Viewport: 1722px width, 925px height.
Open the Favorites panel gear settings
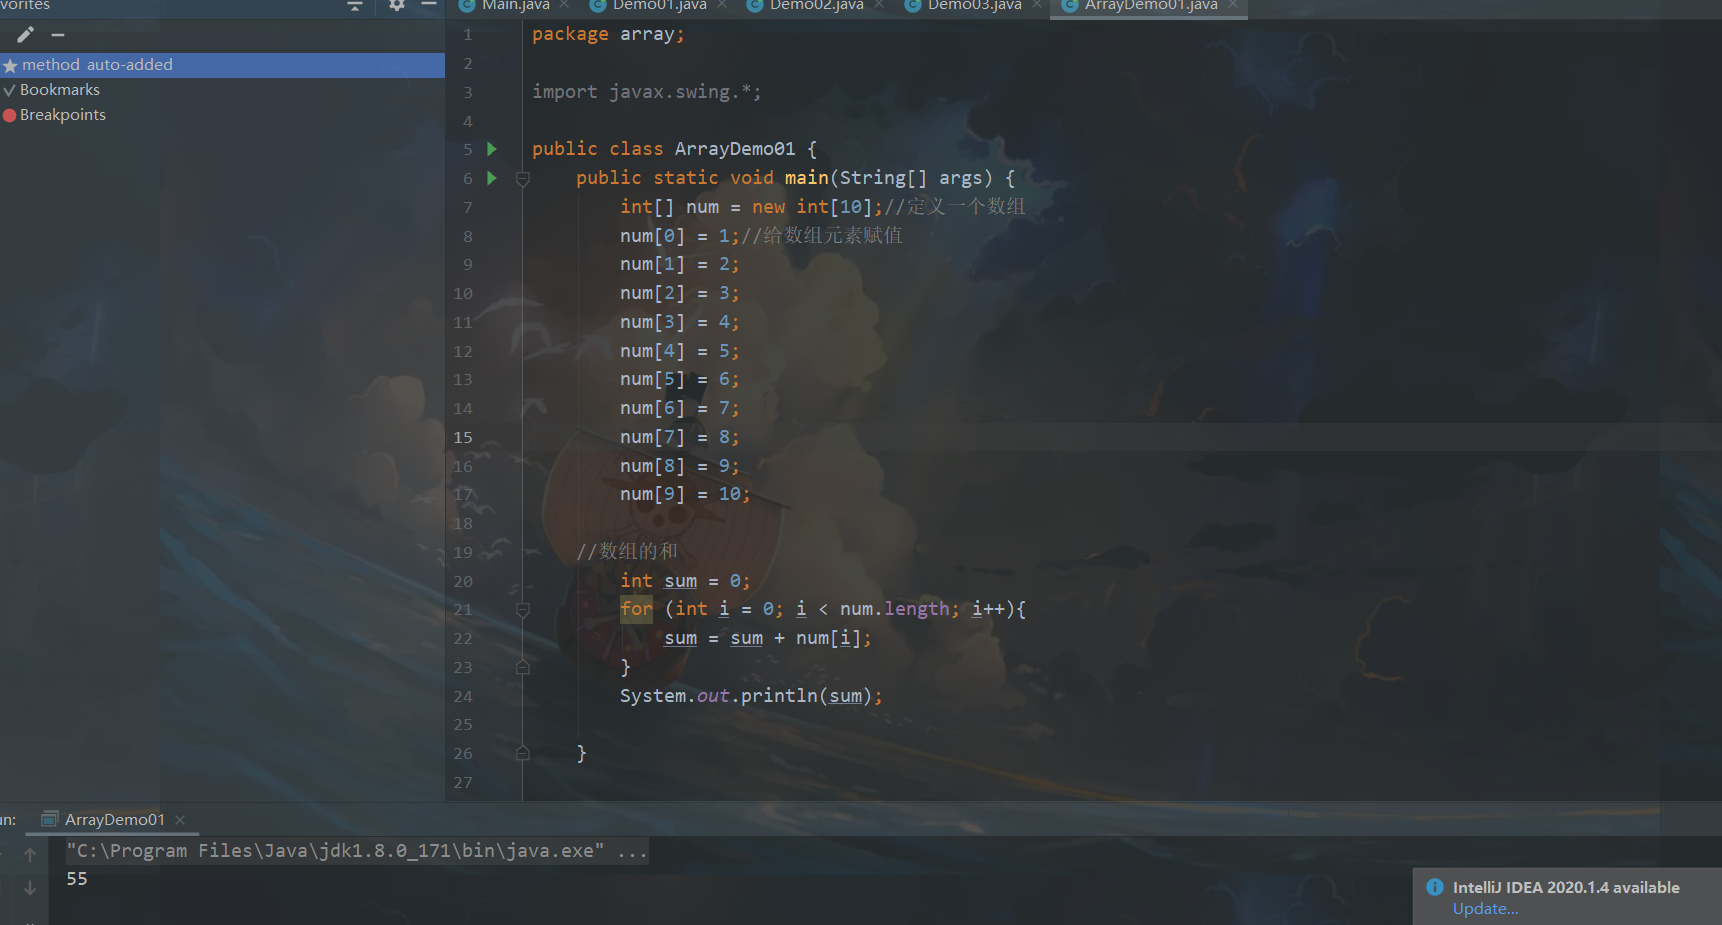point(397,5)
